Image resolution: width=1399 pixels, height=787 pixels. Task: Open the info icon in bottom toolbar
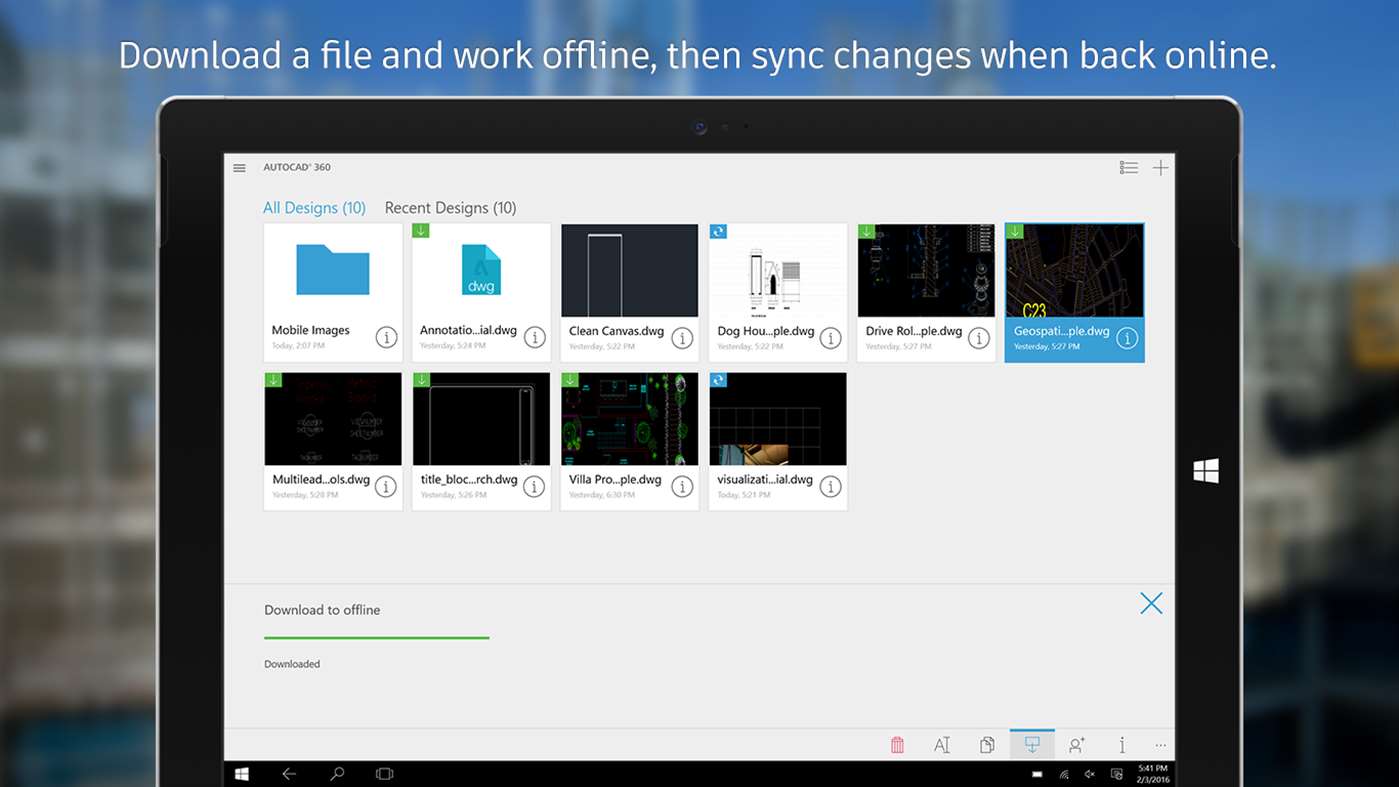[1122, 745]
